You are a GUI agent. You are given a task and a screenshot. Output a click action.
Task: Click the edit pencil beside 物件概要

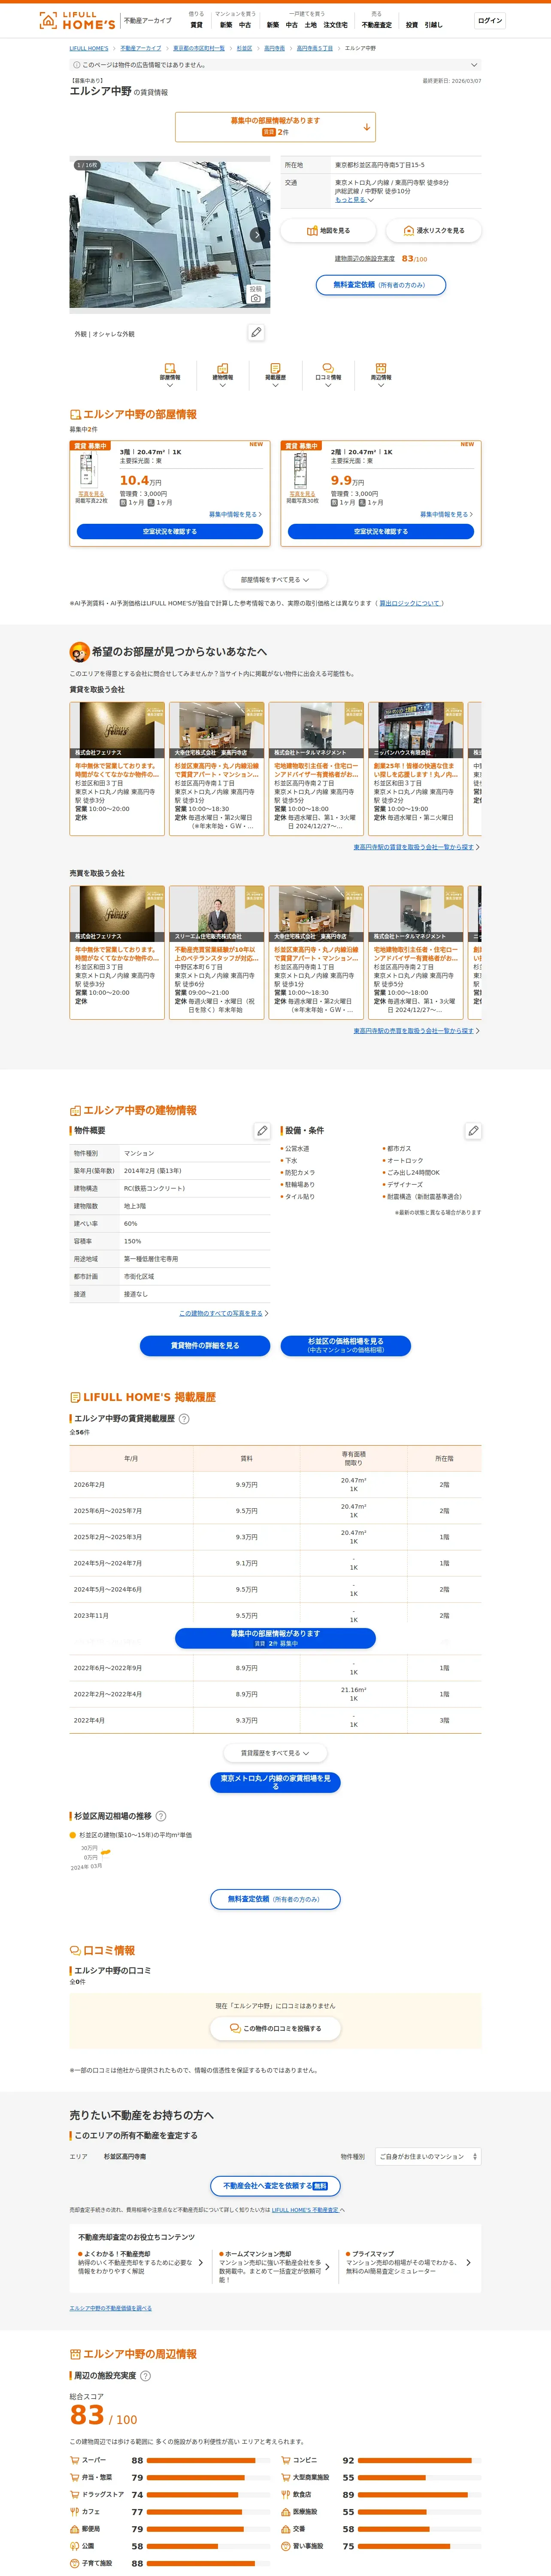pos(262,1131)
